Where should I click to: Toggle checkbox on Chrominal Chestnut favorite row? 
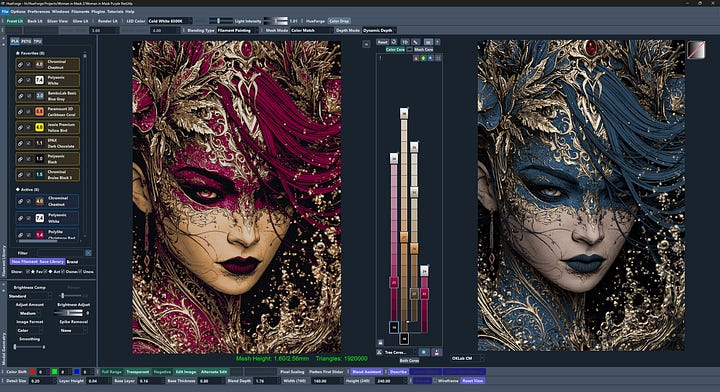[x=28, y=65]
